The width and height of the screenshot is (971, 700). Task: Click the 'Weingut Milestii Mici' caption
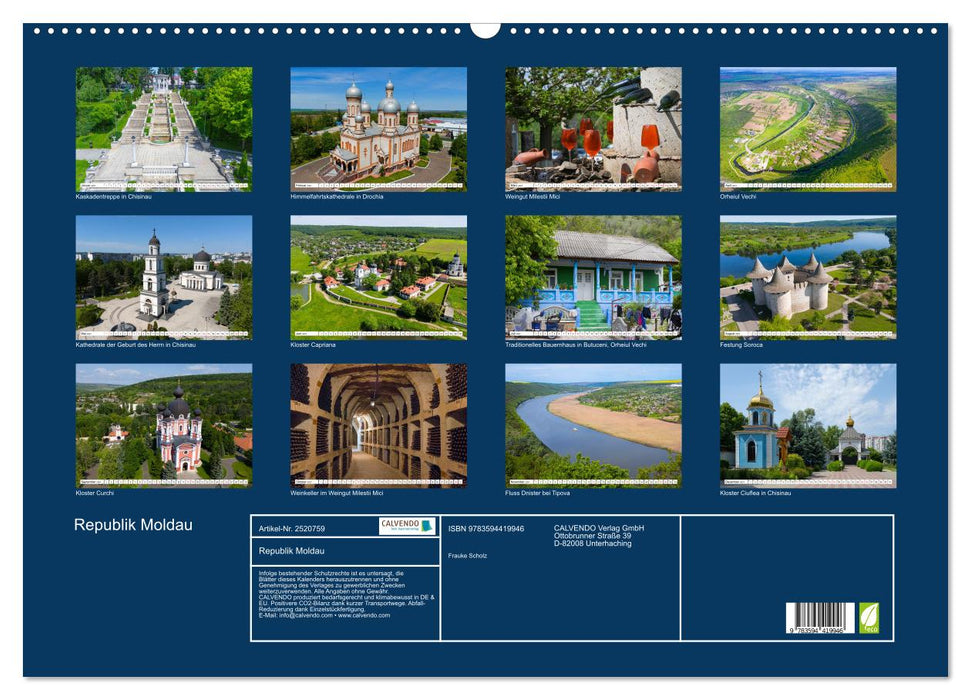[533, 196]
